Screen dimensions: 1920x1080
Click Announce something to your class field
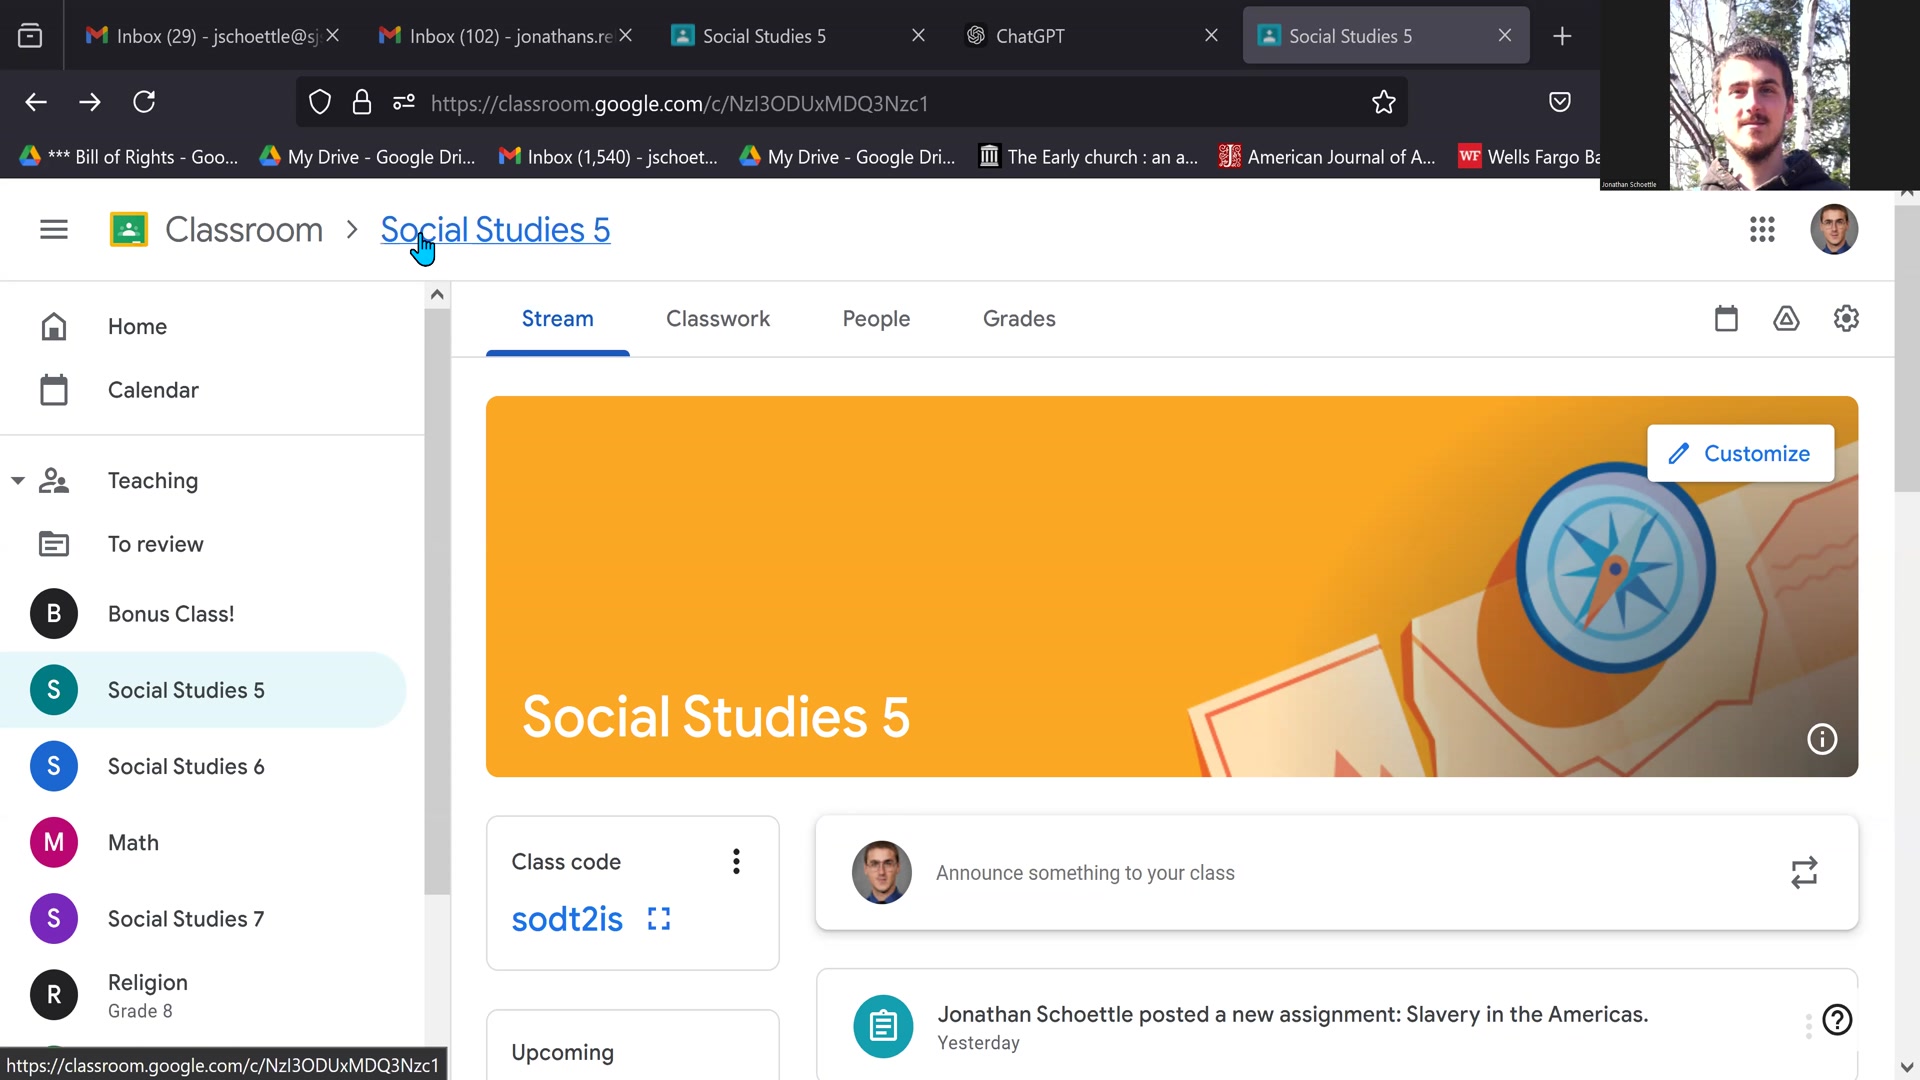pos(1337,873)
